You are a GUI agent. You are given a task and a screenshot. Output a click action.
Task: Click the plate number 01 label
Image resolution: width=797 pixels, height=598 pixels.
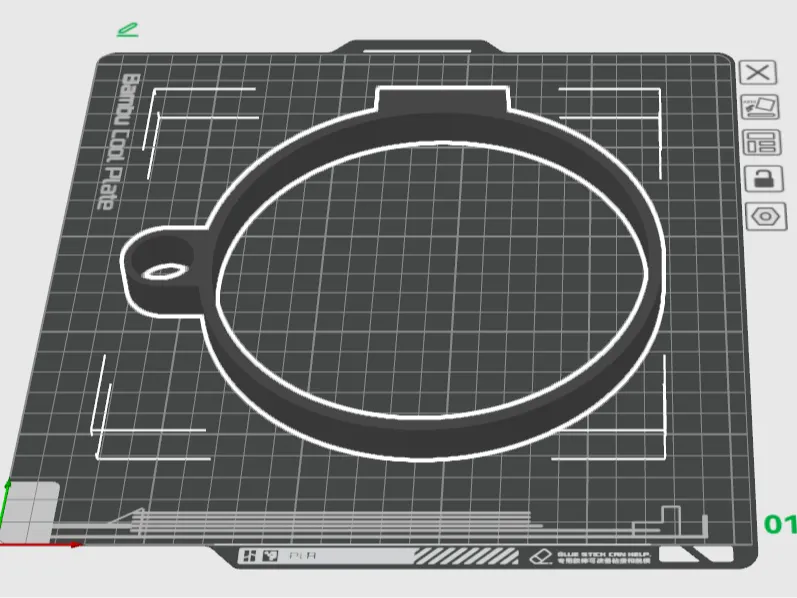(x=780, y=524)
